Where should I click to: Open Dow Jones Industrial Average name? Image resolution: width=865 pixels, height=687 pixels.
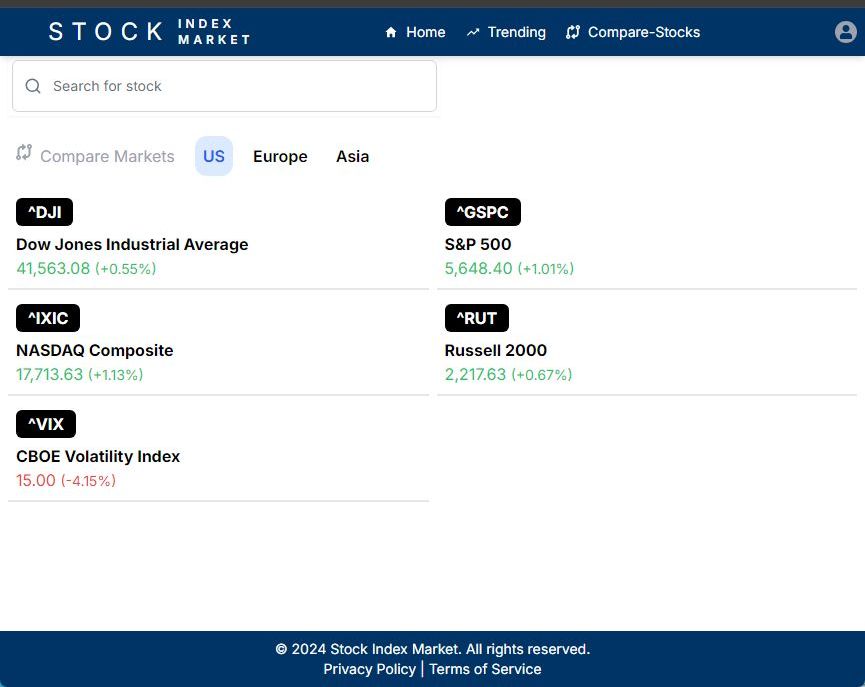[x=132, y=244]
